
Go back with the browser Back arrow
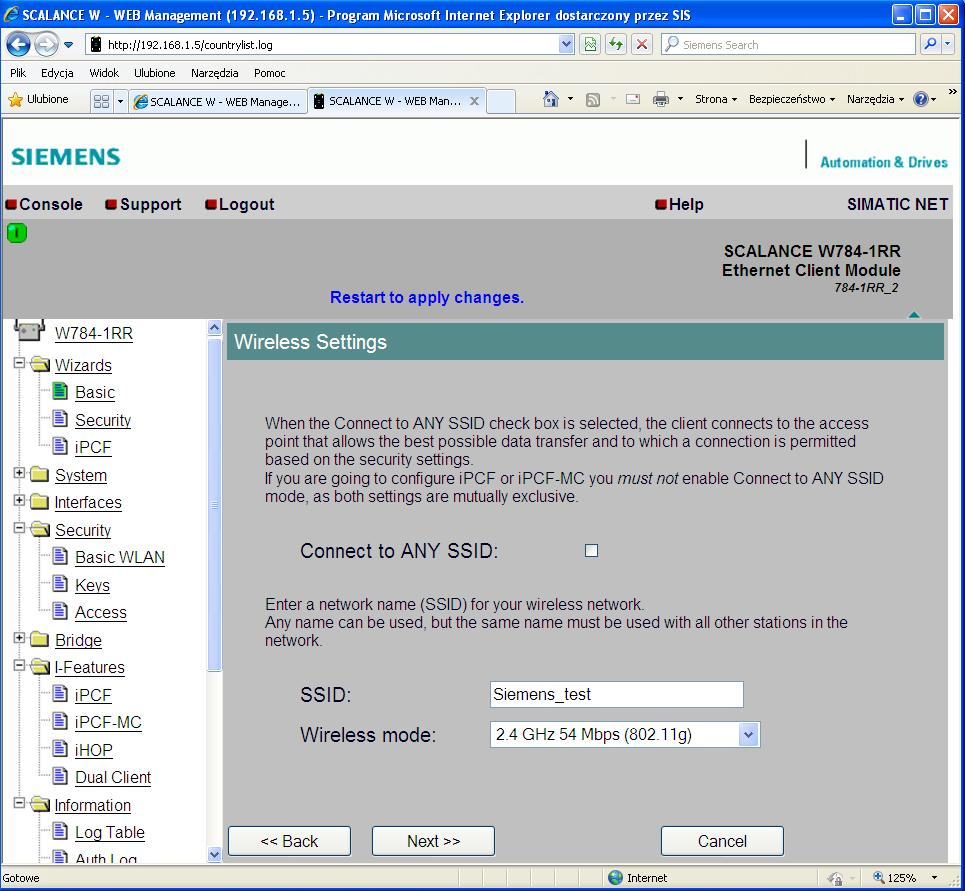(x=18, y=44)
